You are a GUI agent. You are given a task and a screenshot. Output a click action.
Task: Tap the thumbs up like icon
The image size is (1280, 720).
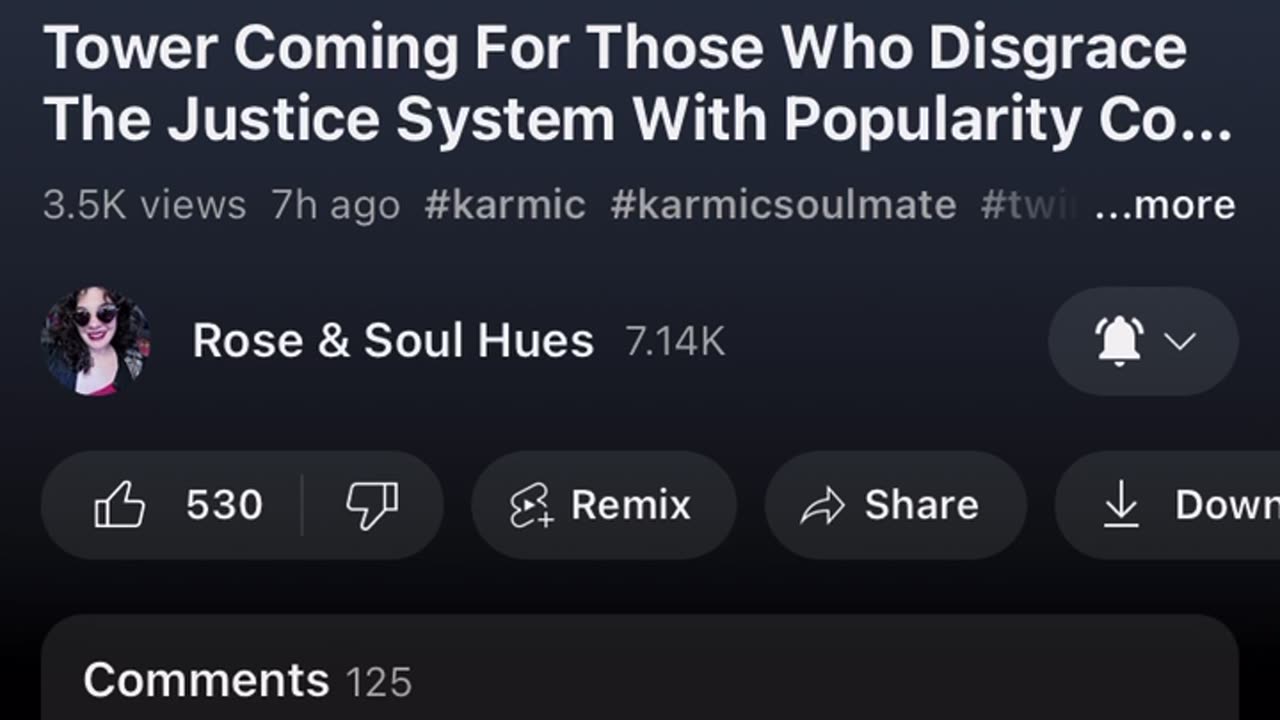tap(120, 505)
